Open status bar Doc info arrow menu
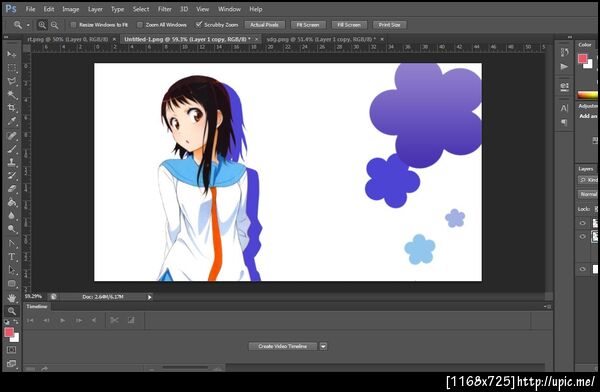This screenshot has width=600, height=392. tap(149, 297)
